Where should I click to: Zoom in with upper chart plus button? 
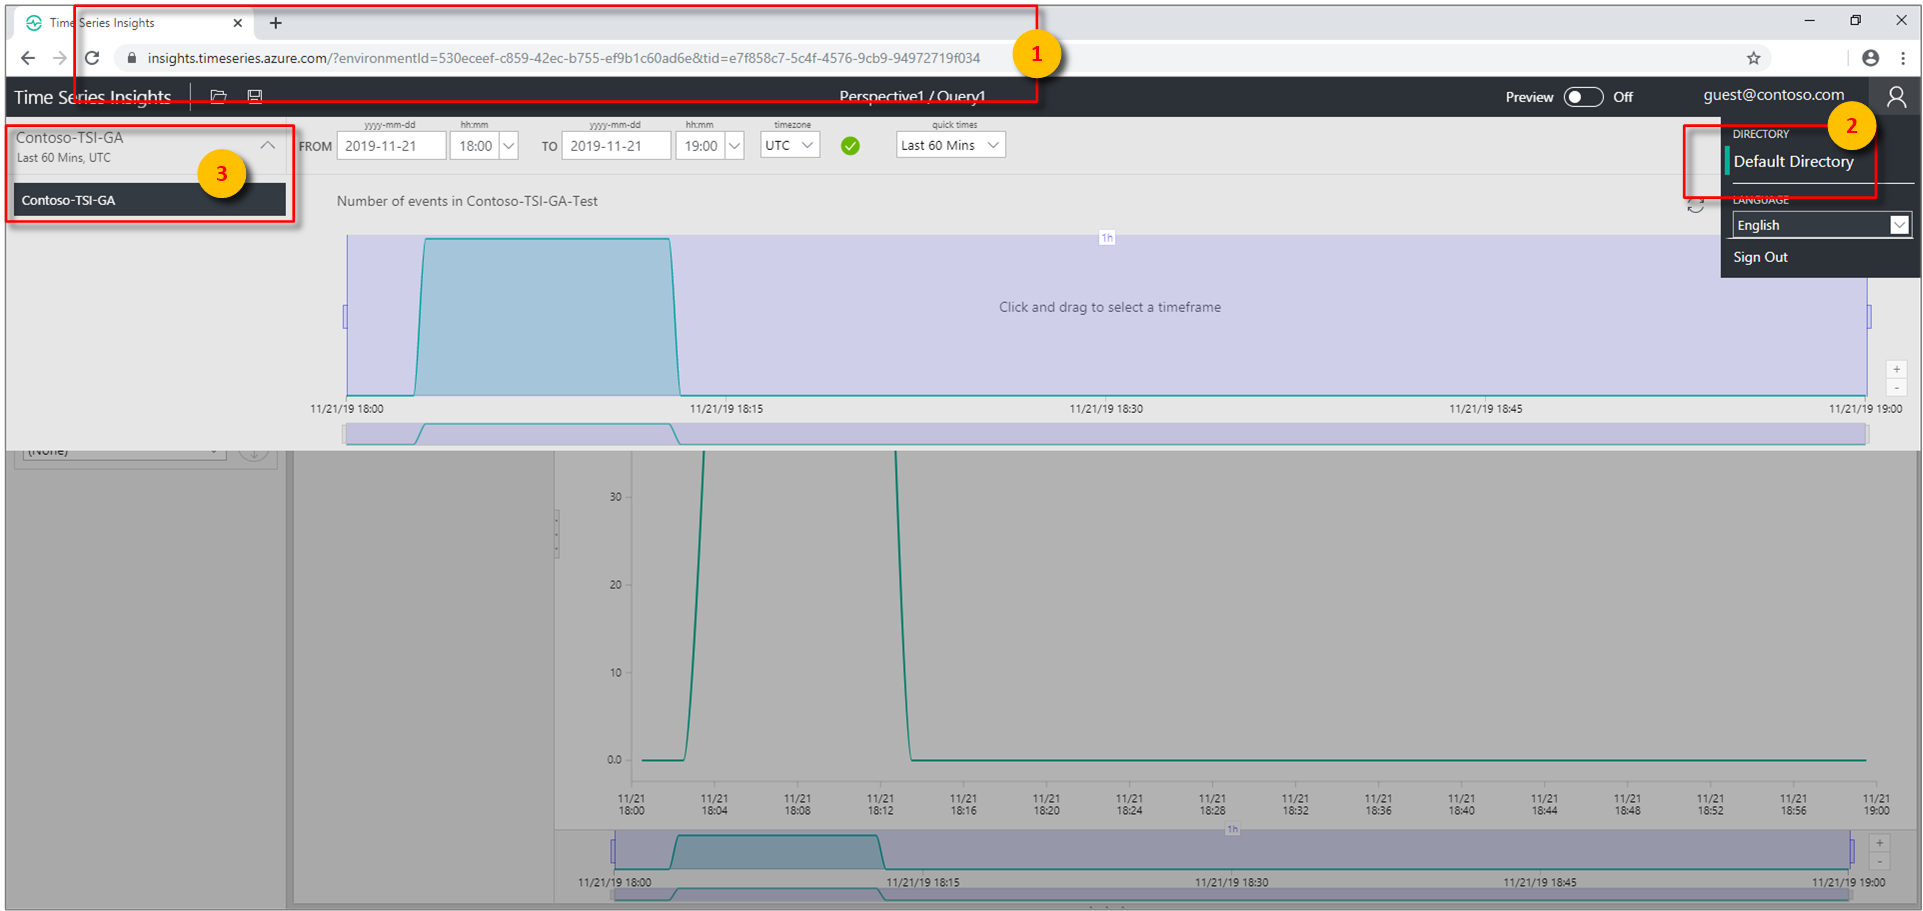(x=1896, y=370)
